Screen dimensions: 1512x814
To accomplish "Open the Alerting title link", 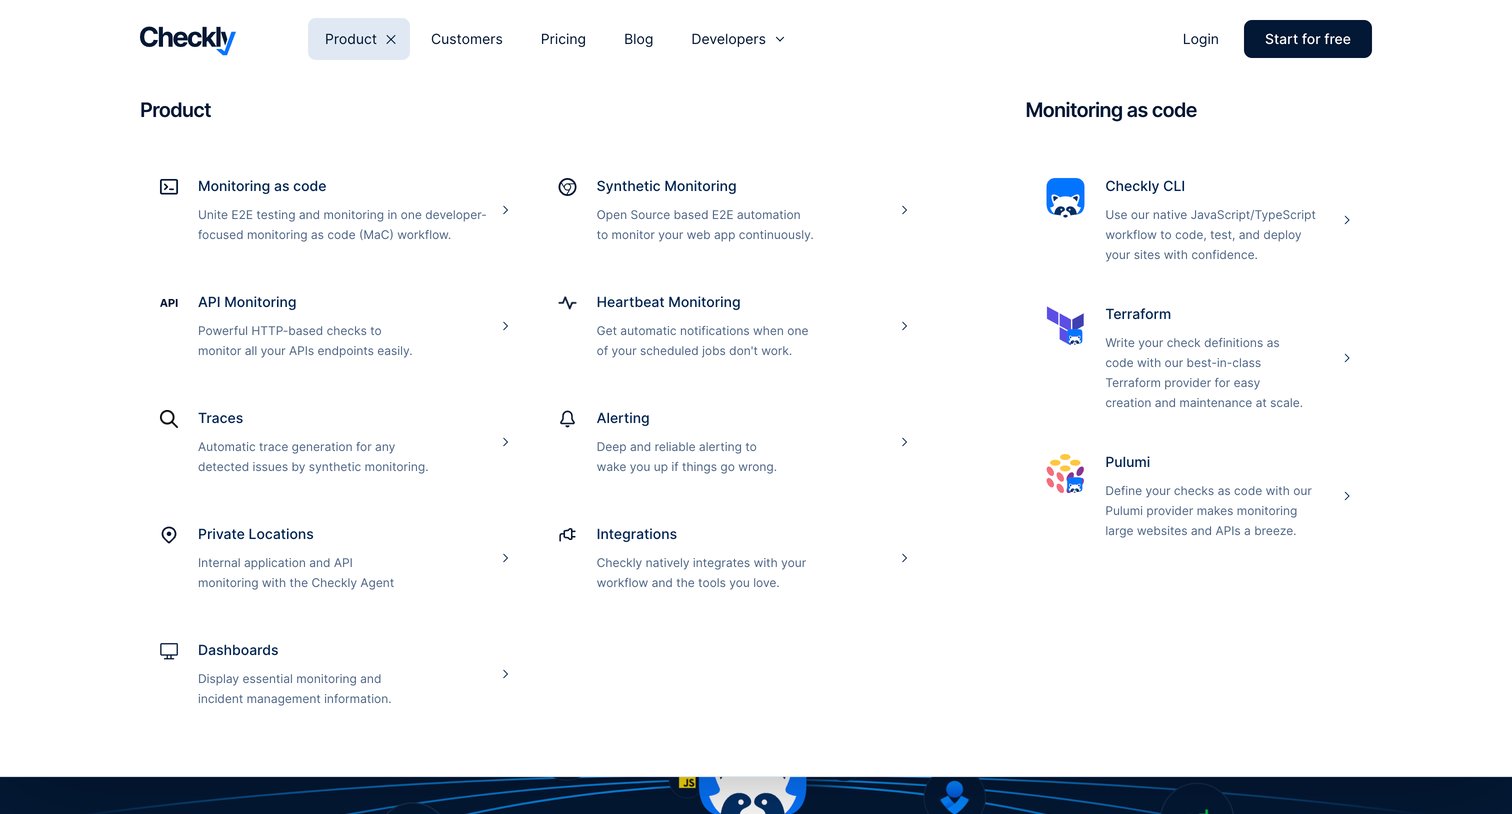I will coord(623,418).
